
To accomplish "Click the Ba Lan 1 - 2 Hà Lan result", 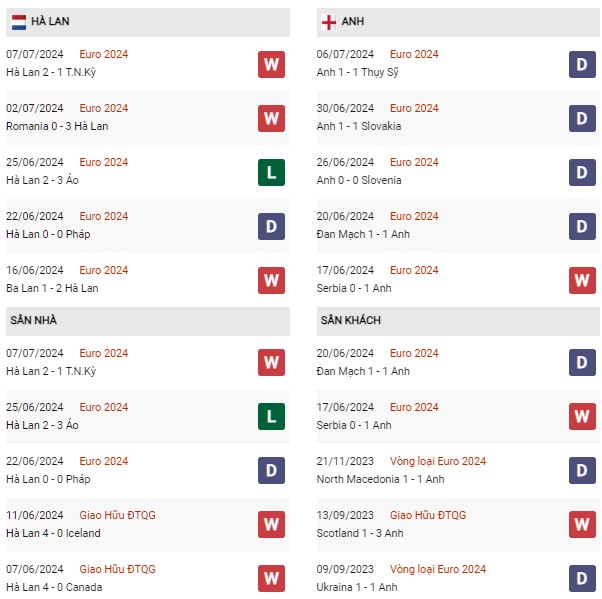I will click(x=52, y=288).
